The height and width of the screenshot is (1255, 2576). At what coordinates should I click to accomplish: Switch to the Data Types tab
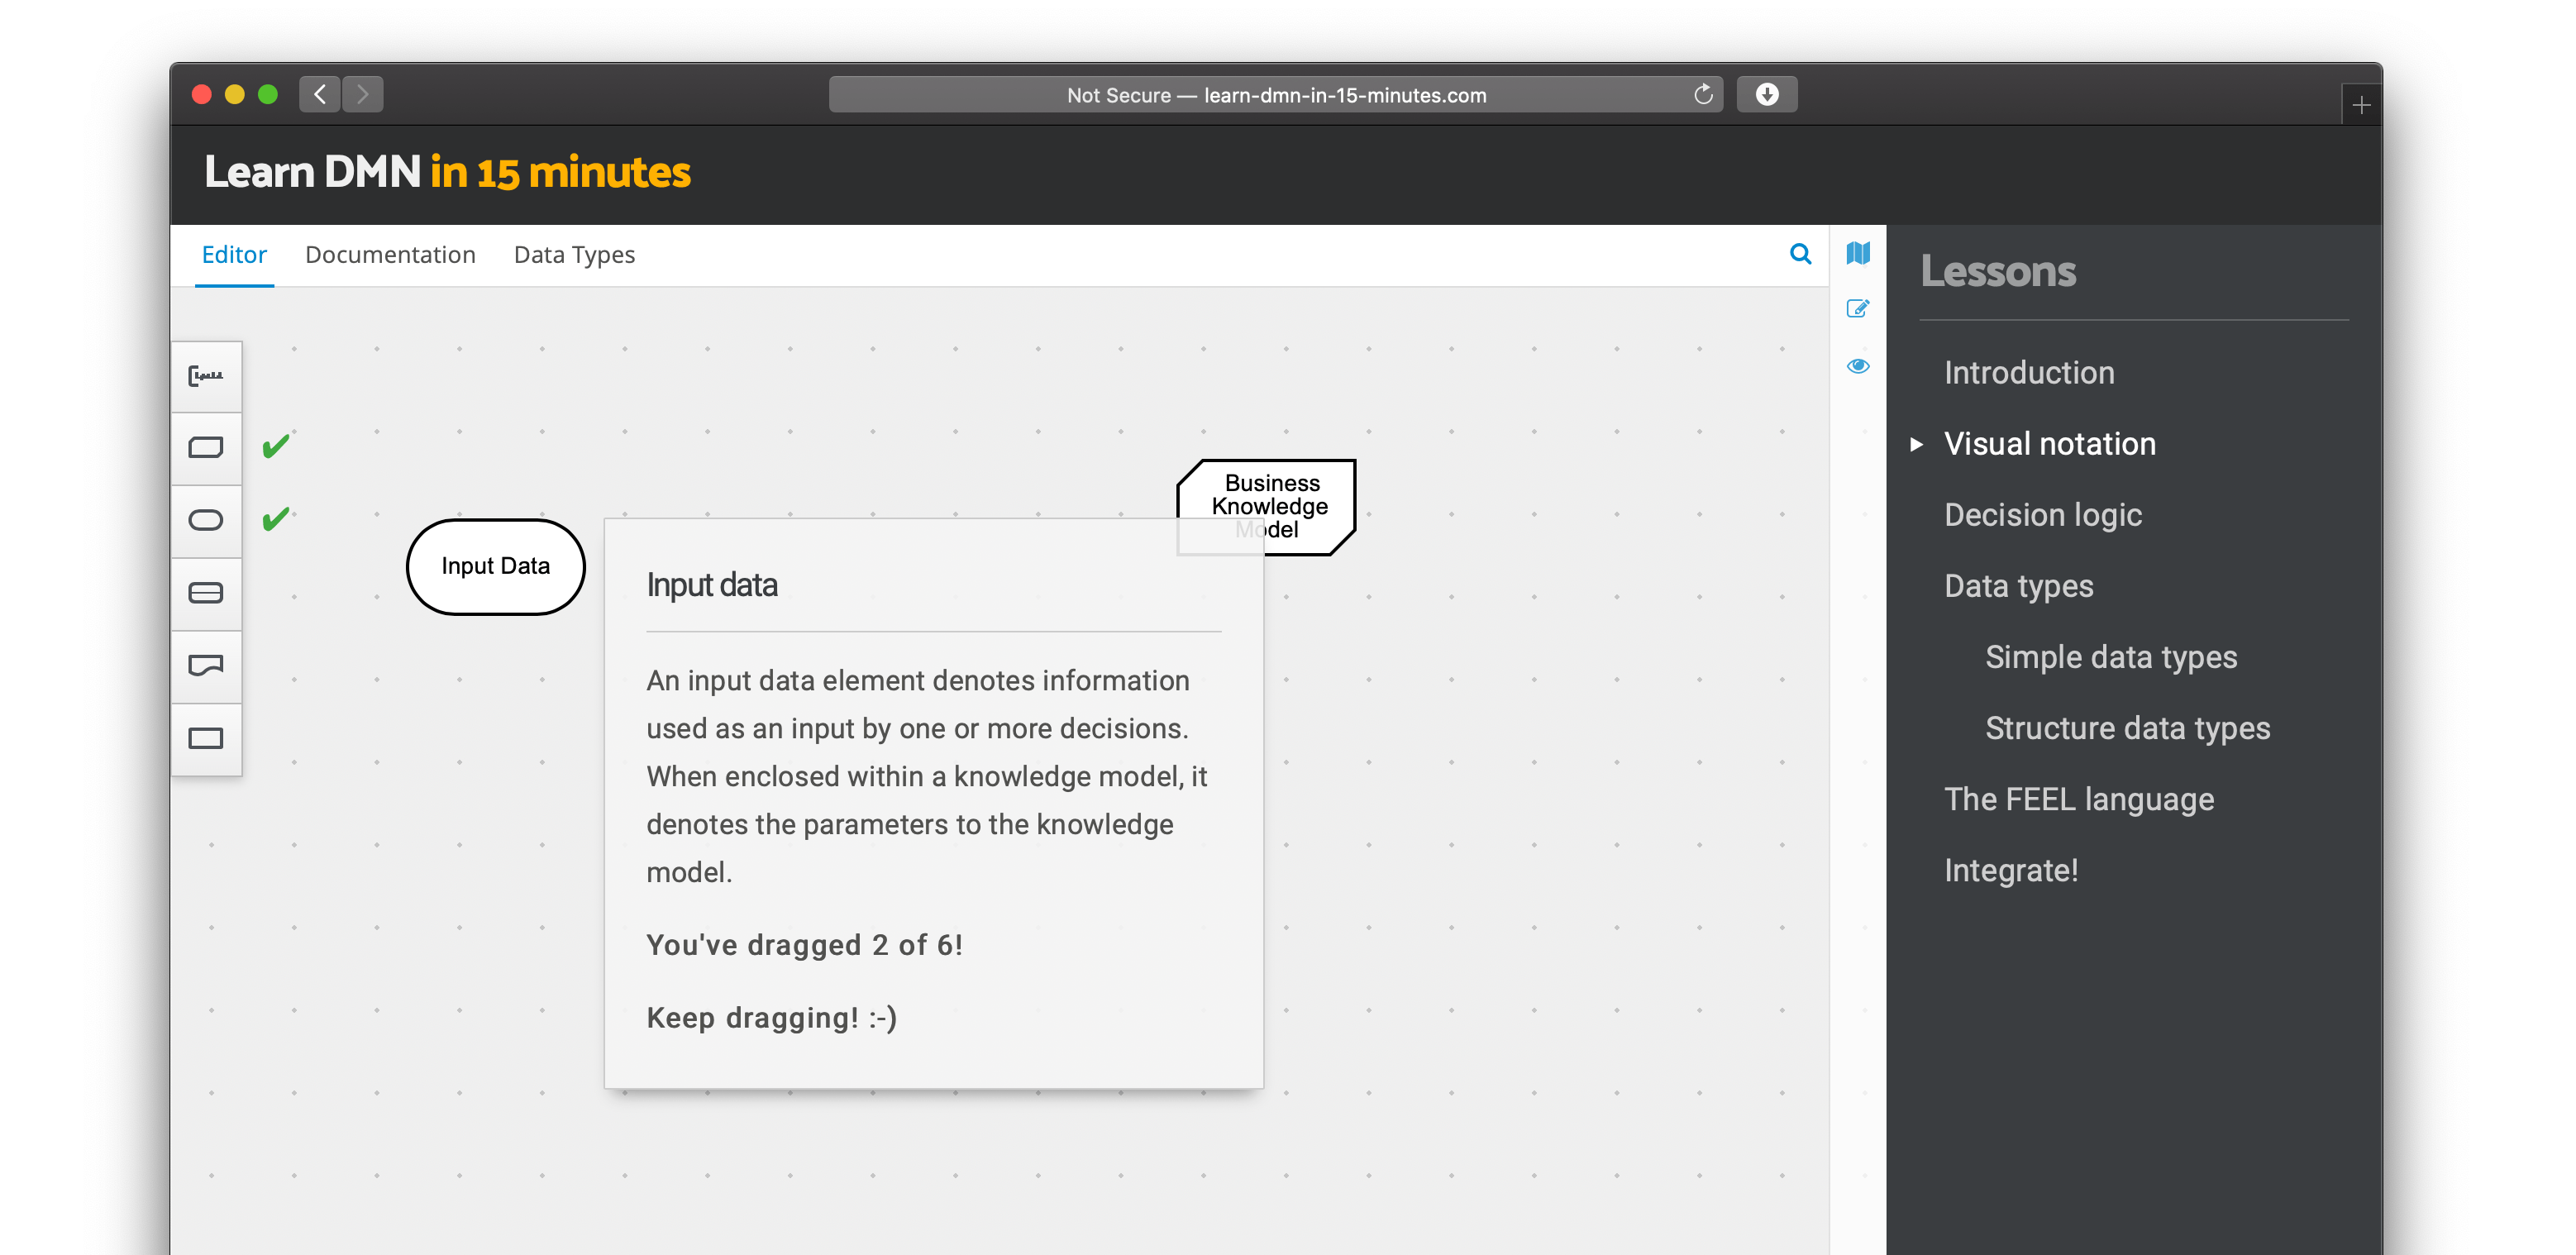coord(574,255)
